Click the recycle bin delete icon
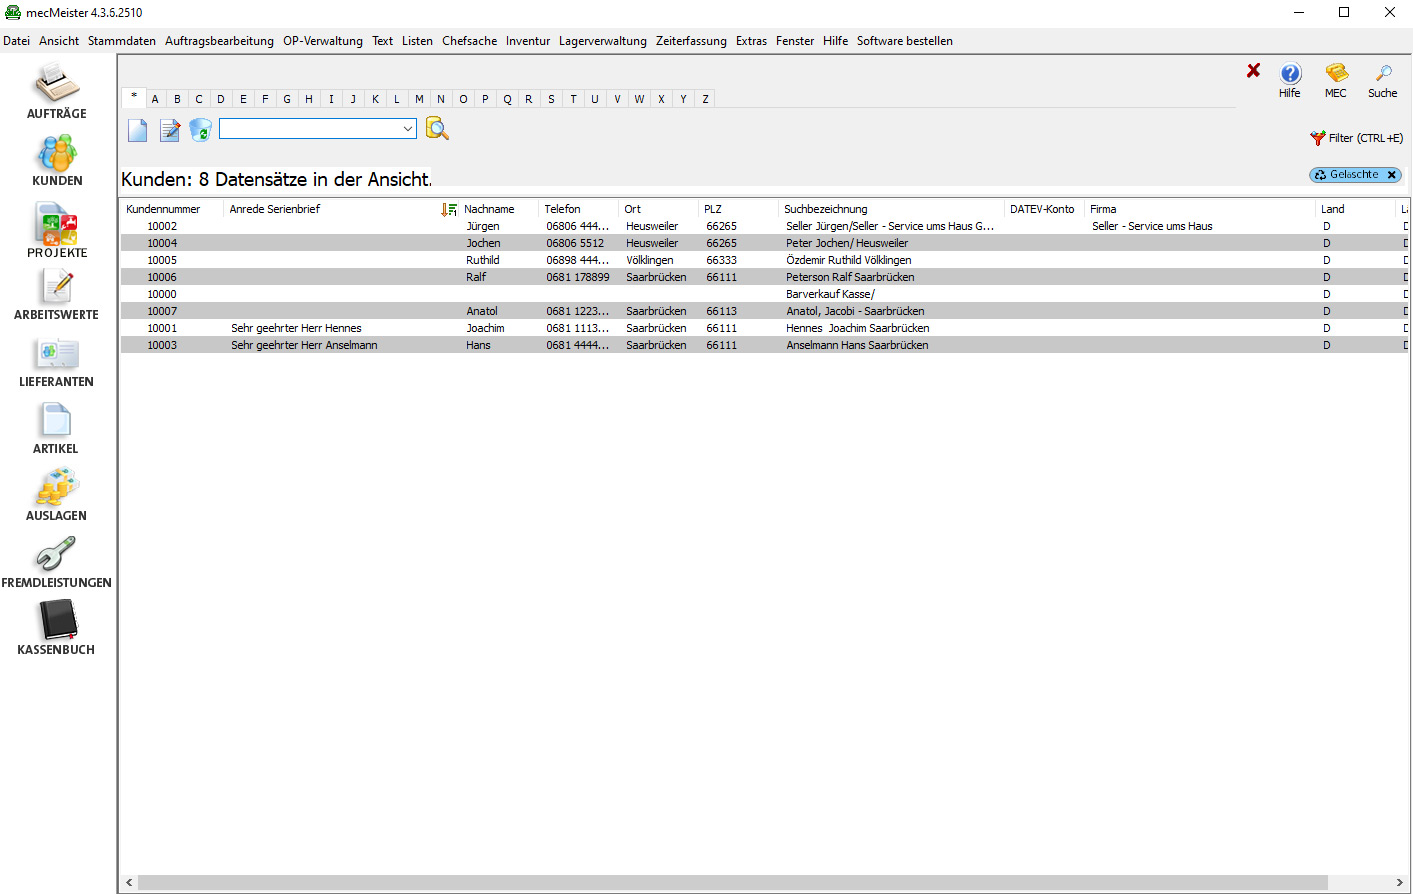 click(201, 130)
